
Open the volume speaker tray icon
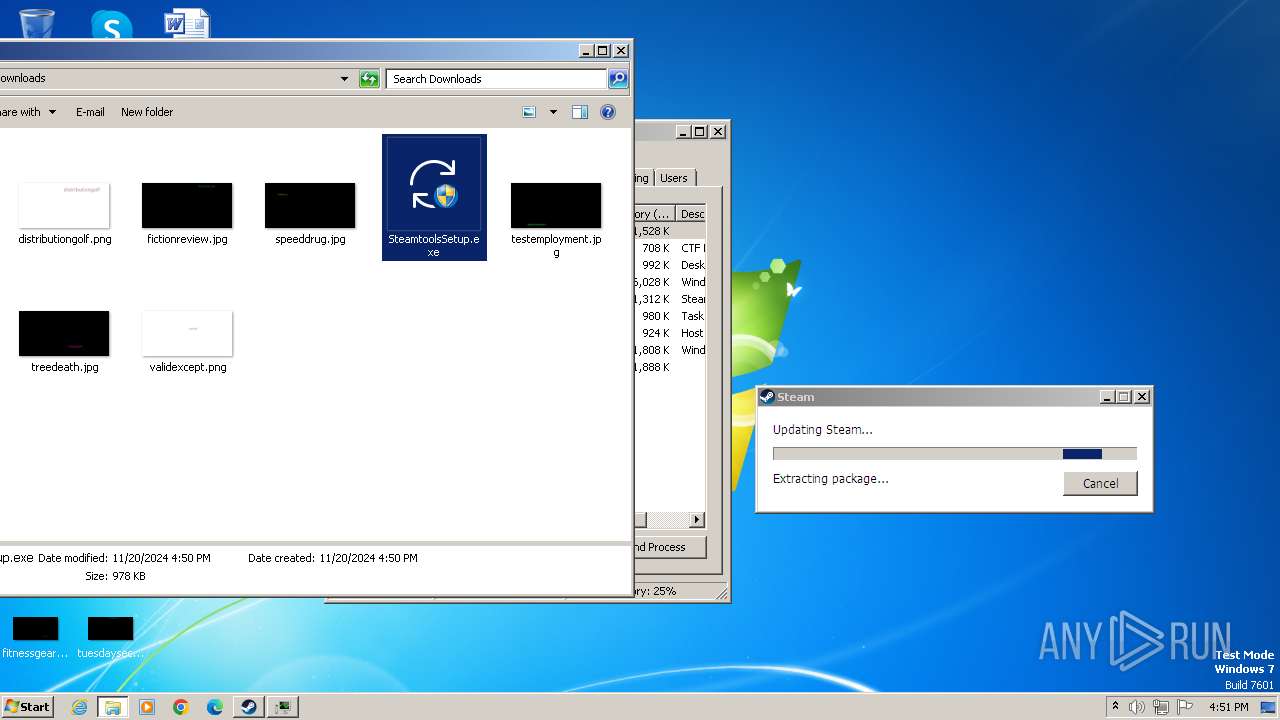click(x=1137, y=707)
